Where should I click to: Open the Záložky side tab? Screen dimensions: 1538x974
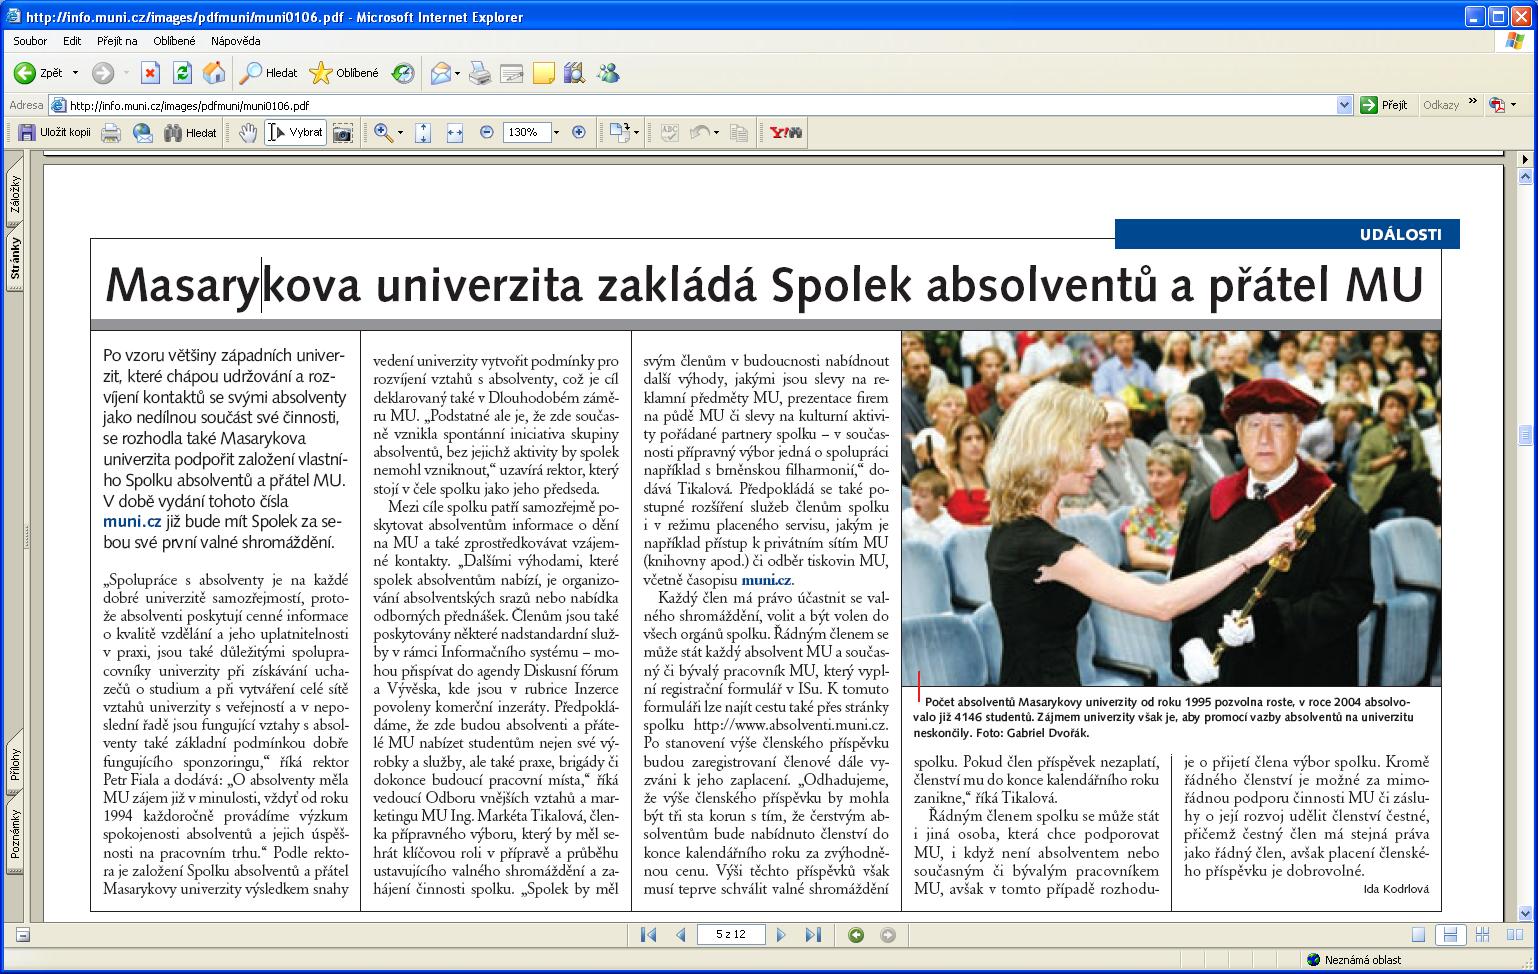[15, 193]
